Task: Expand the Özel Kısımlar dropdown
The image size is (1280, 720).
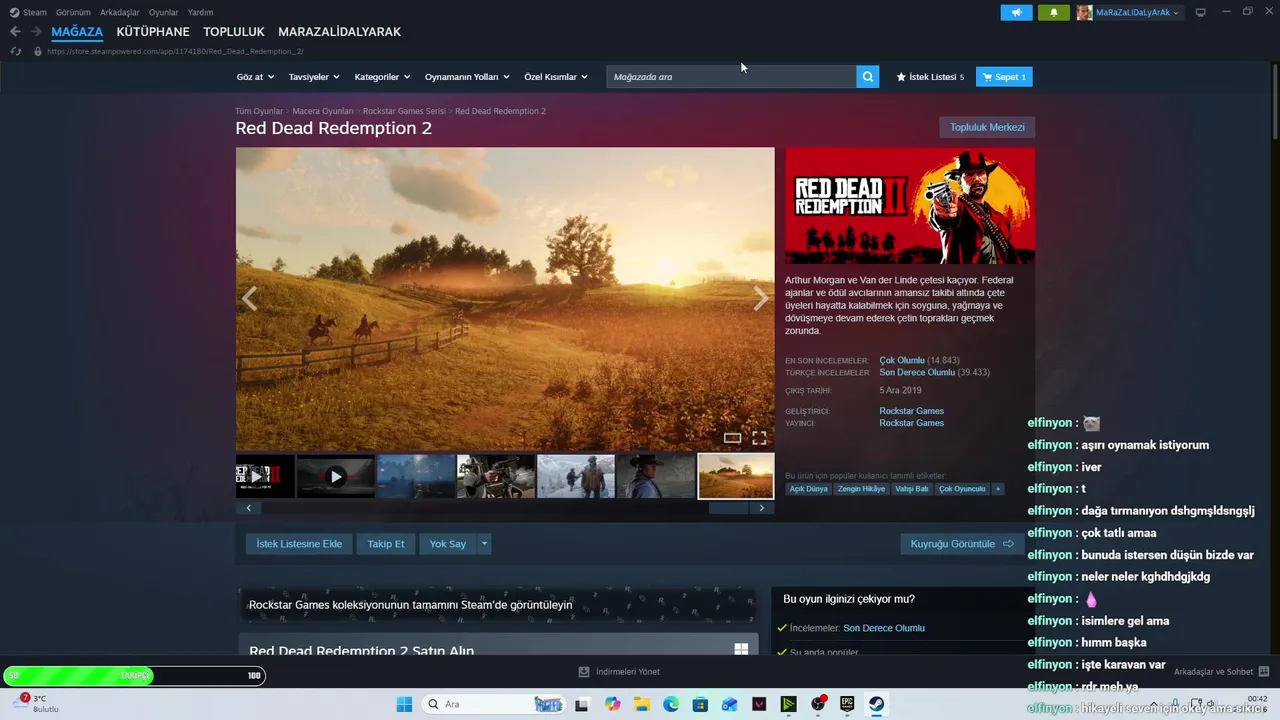Action: coord(556,77)
